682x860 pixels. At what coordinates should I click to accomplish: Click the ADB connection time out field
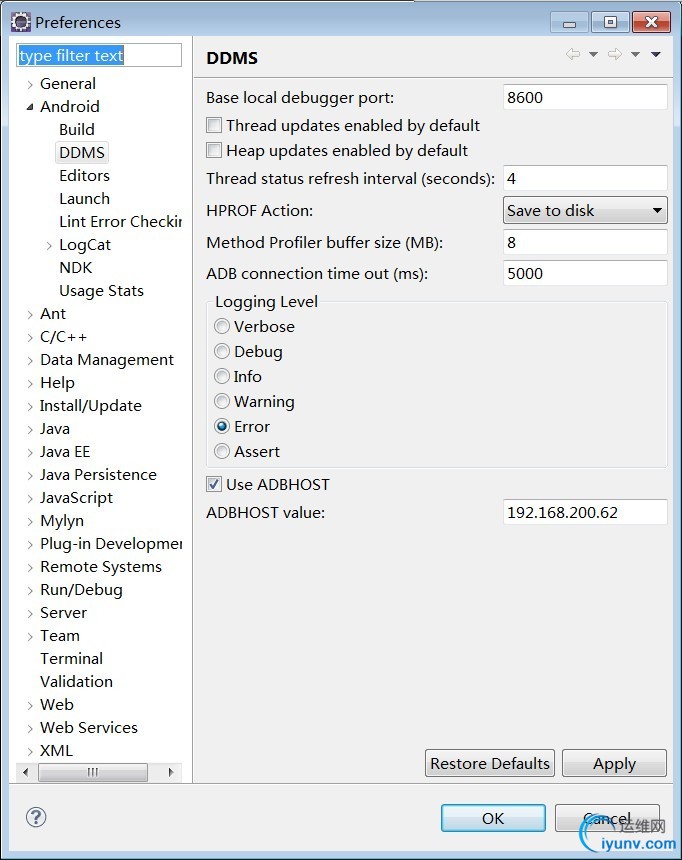[585, 273]
